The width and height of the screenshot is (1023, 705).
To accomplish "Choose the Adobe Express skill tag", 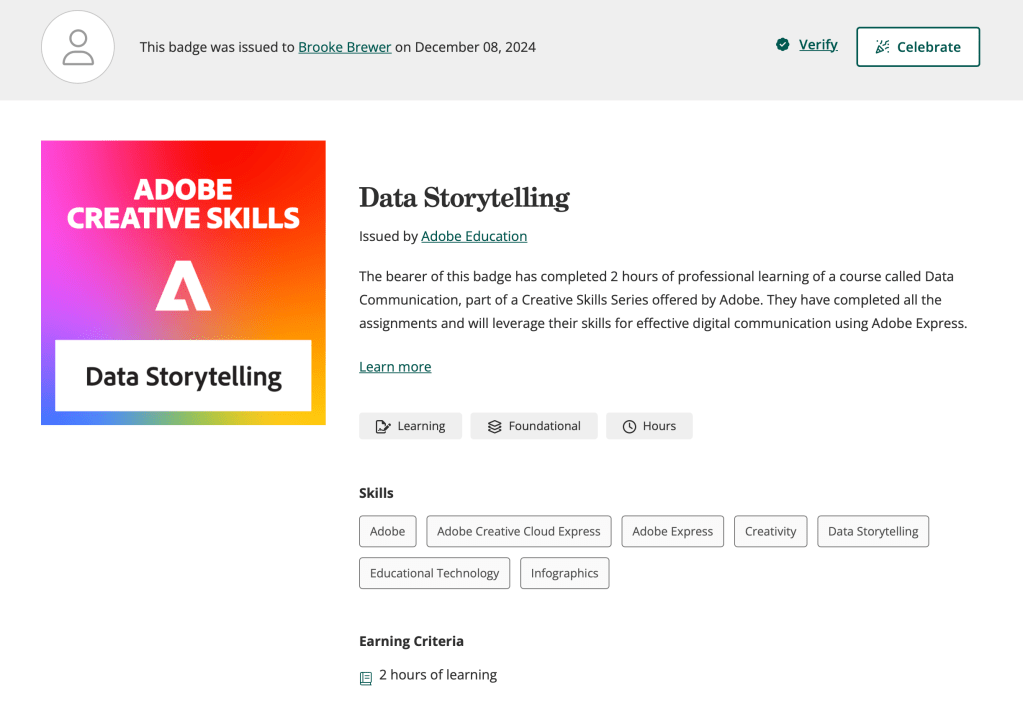I will click(672, 531).
